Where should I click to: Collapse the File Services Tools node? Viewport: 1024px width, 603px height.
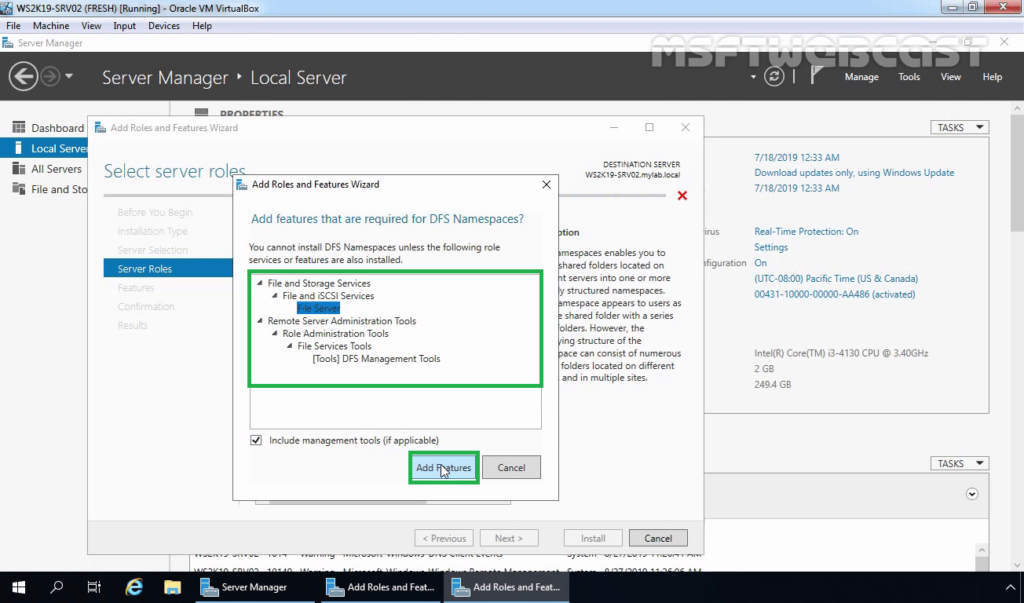pyautogui.click(x=290, y=346)
